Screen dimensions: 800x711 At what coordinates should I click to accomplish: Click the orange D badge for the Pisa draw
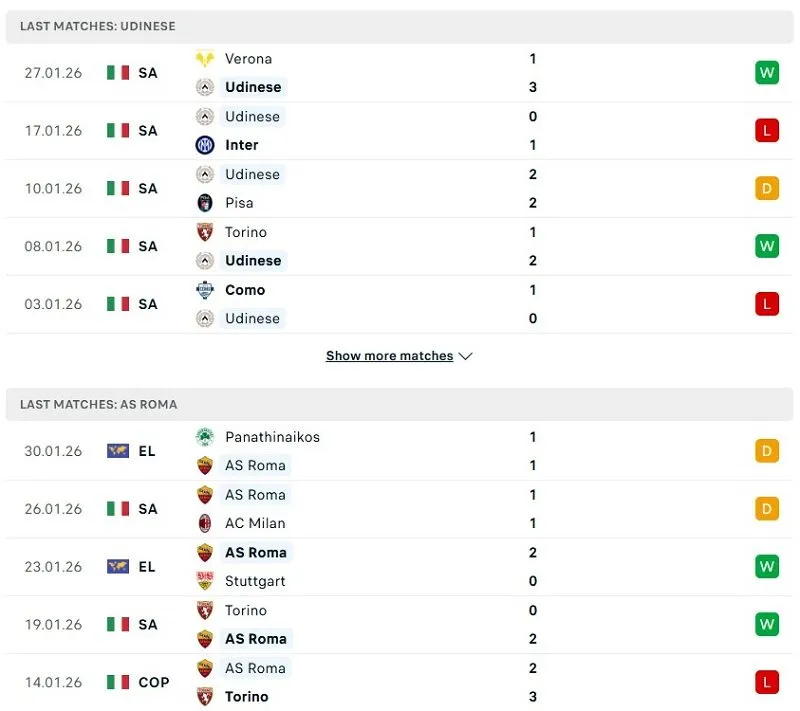(767, 188)
